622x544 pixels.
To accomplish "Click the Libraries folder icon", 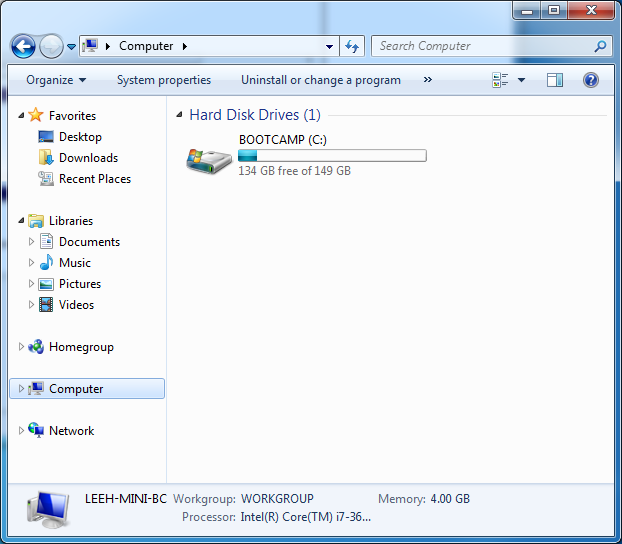I will (36, 221).
